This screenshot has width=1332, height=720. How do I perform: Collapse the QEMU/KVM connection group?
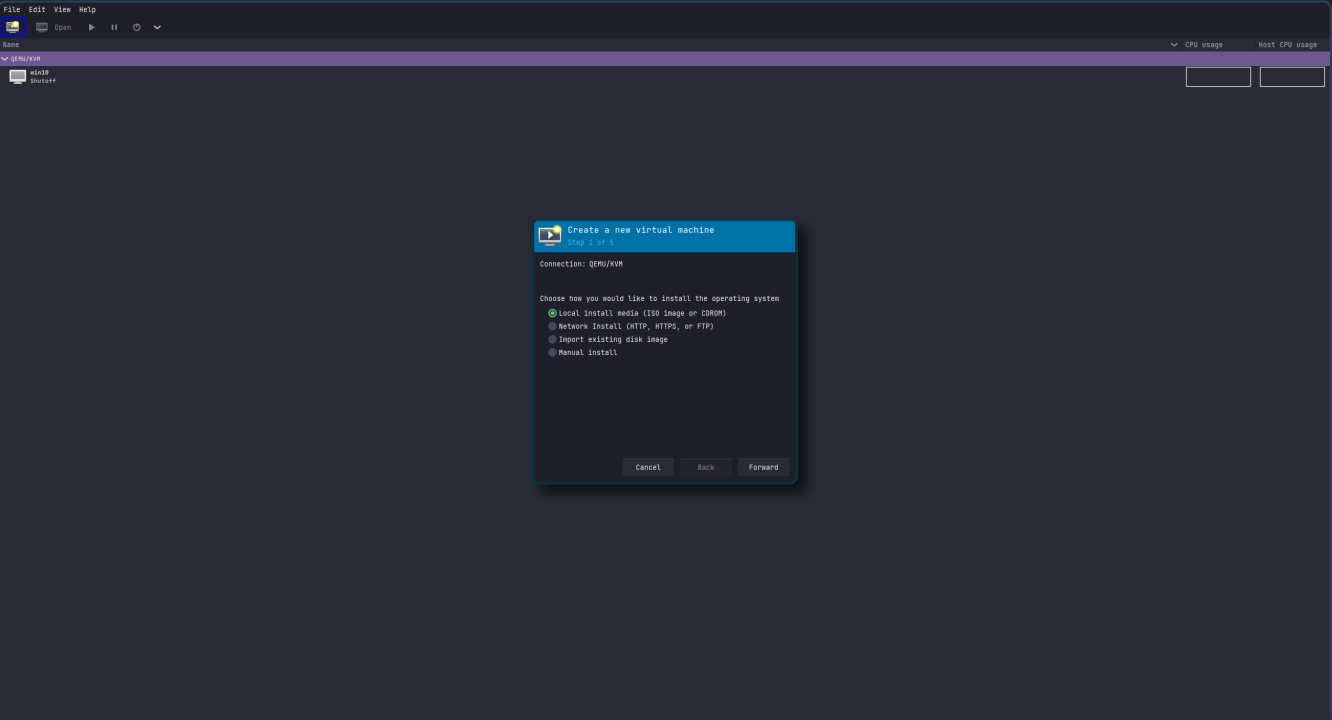coord(5,58)
